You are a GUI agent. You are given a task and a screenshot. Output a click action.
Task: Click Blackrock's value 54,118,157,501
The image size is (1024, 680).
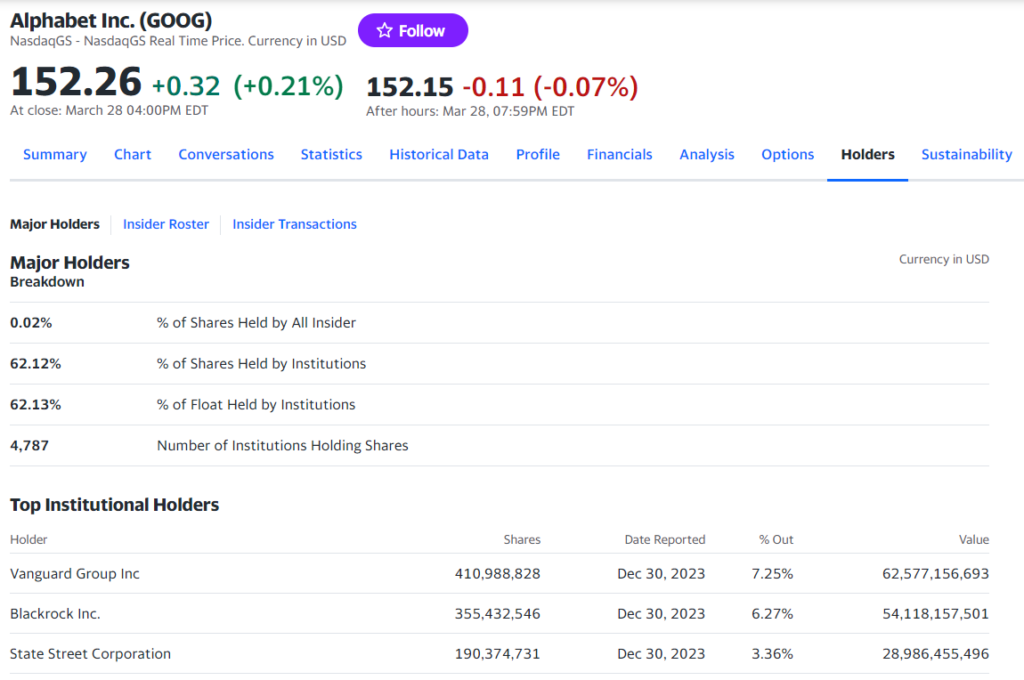(936, 614)
